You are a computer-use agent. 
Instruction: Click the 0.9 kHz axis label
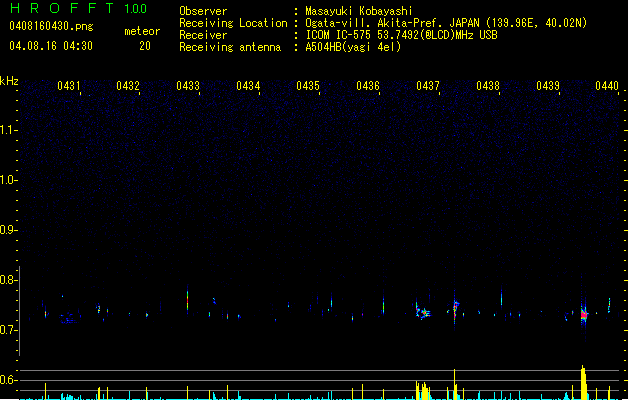tap(8, 230)
